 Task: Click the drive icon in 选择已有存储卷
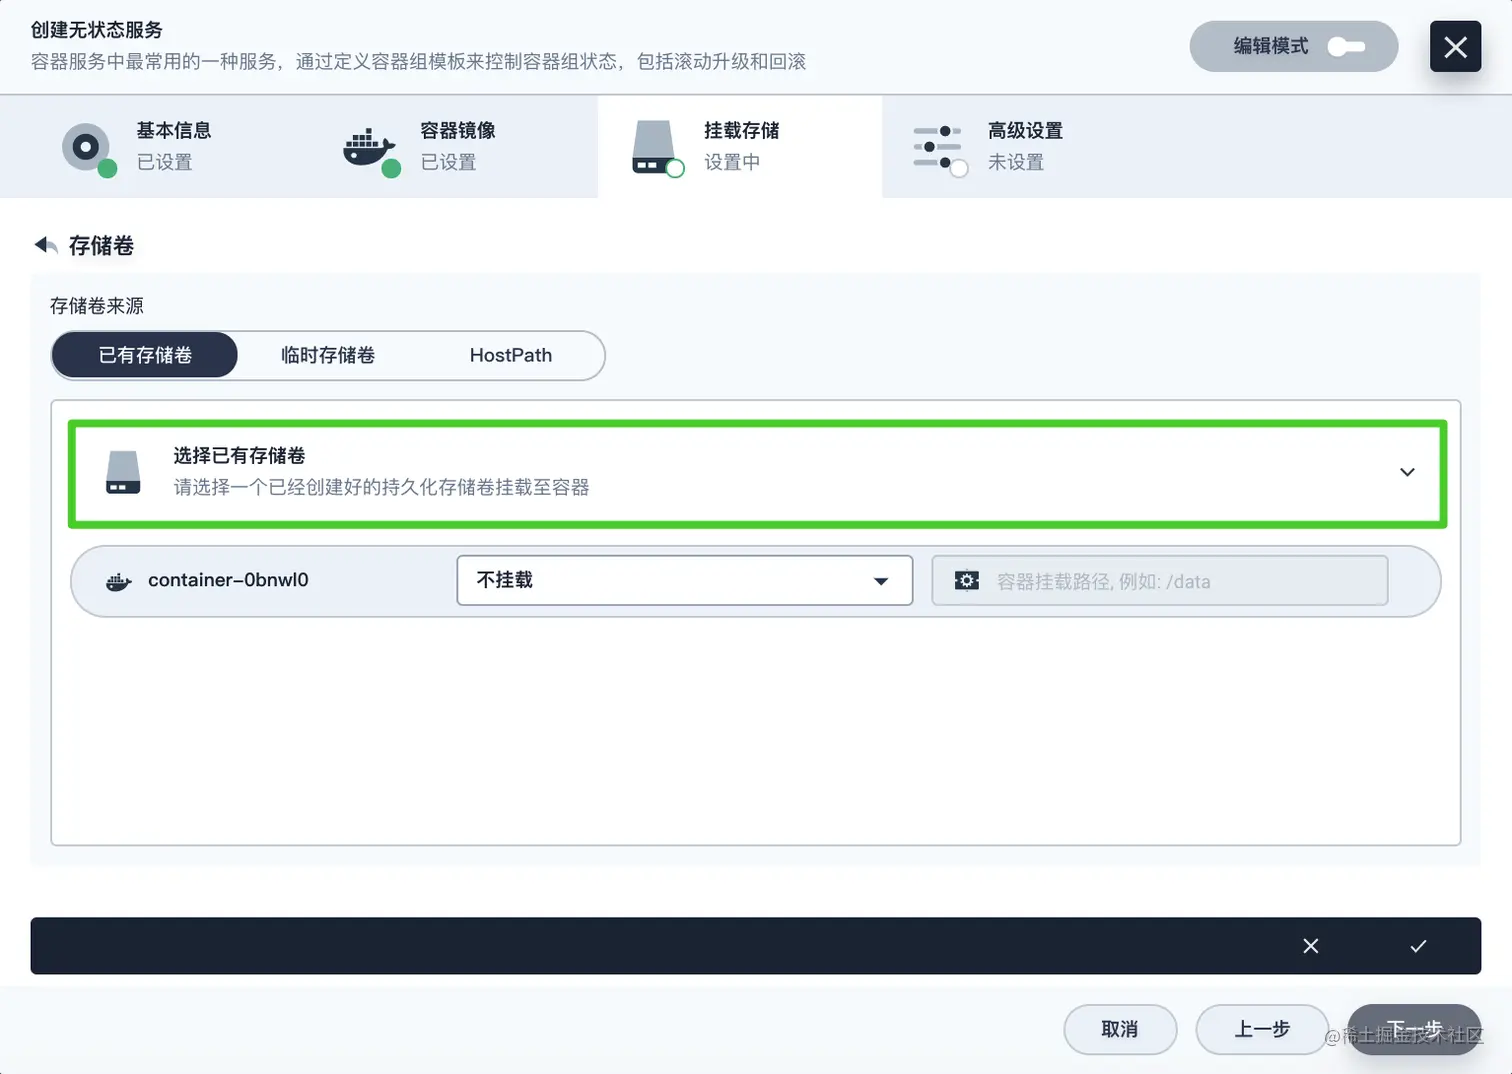[x=123, y=472]
